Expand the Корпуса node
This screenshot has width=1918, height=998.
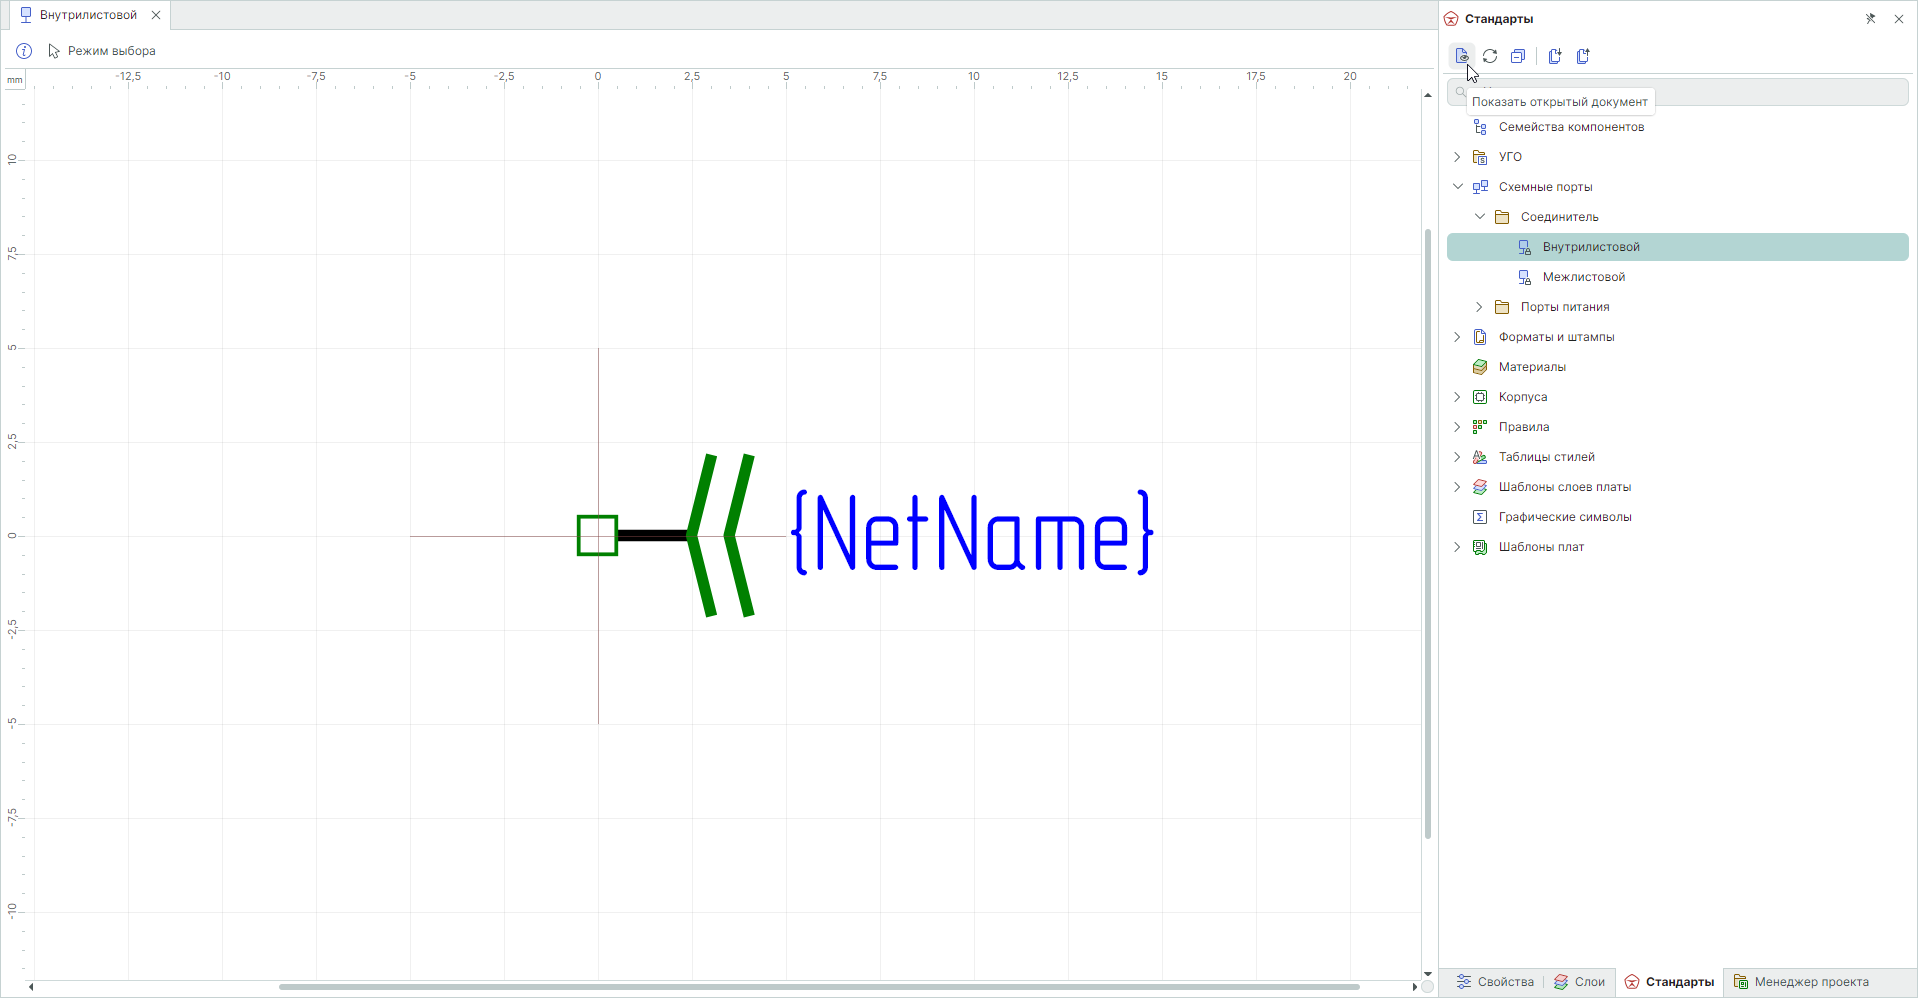[1457, 397]
